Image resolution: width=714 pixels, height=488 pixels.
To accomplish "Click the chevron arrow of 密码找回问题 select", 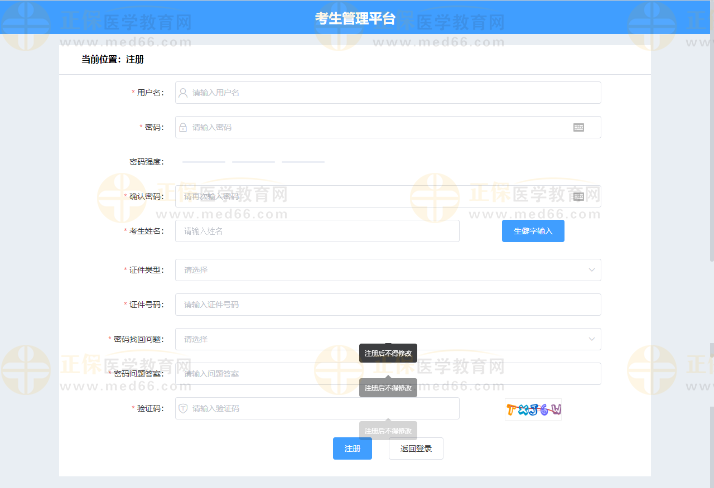I will (590, 339).
